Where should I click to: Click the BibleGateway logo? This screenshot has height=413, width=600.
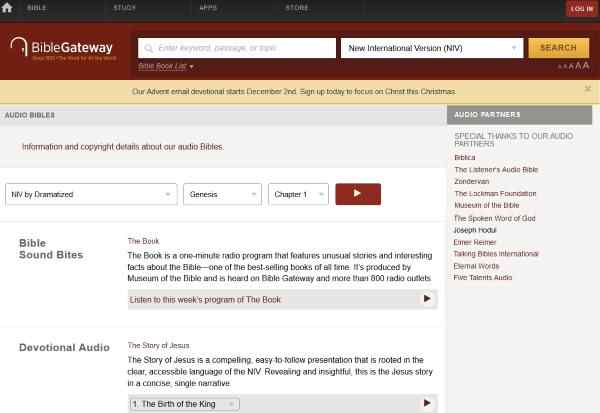pyautogui.click(x=63, y=49)
